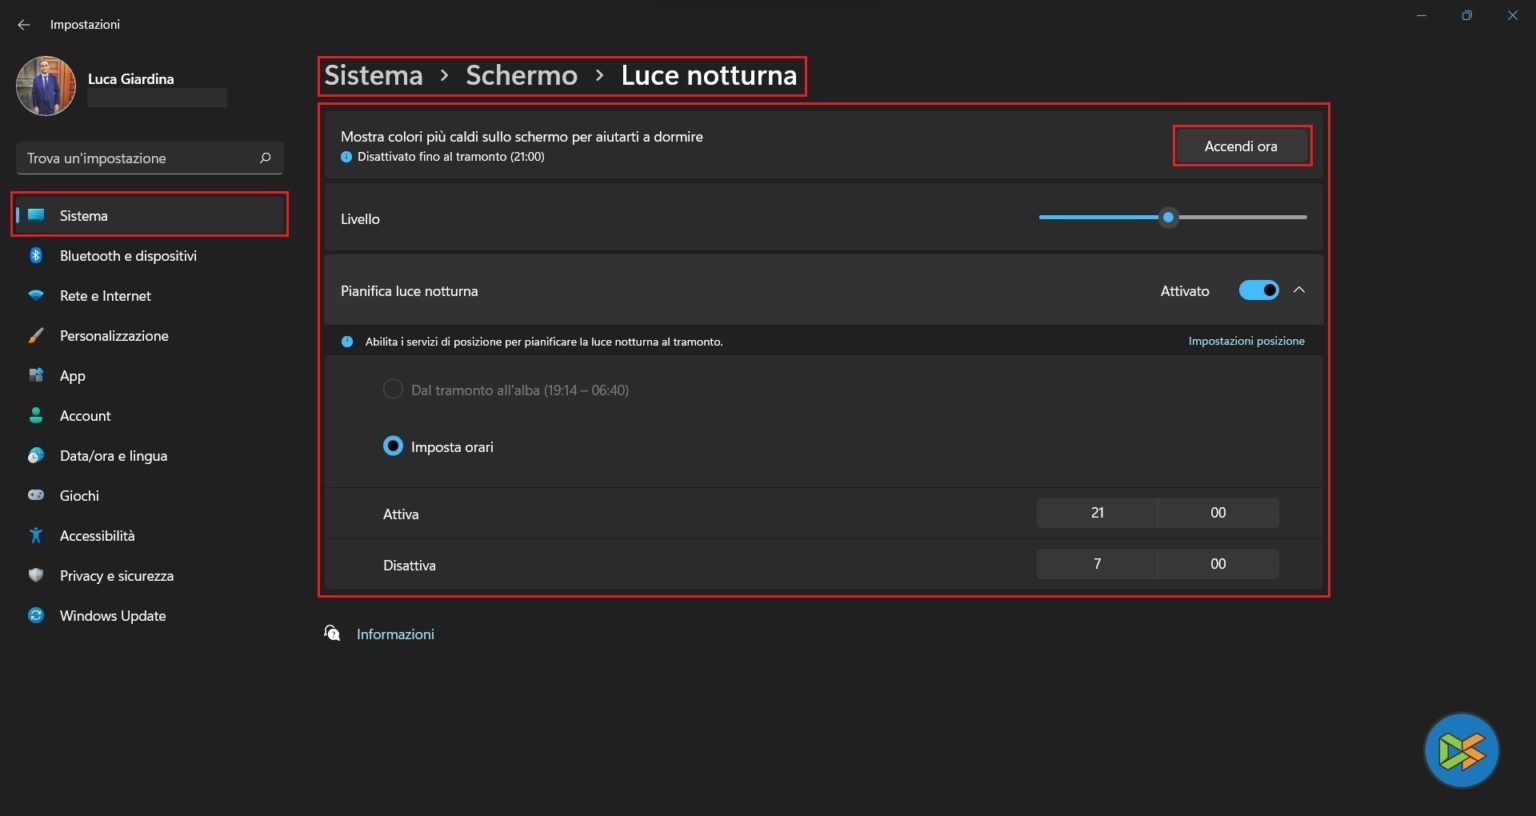The image size is (1536, 816).
Task: Click the search magnifier icon
Action: click(x=265, y=158)
